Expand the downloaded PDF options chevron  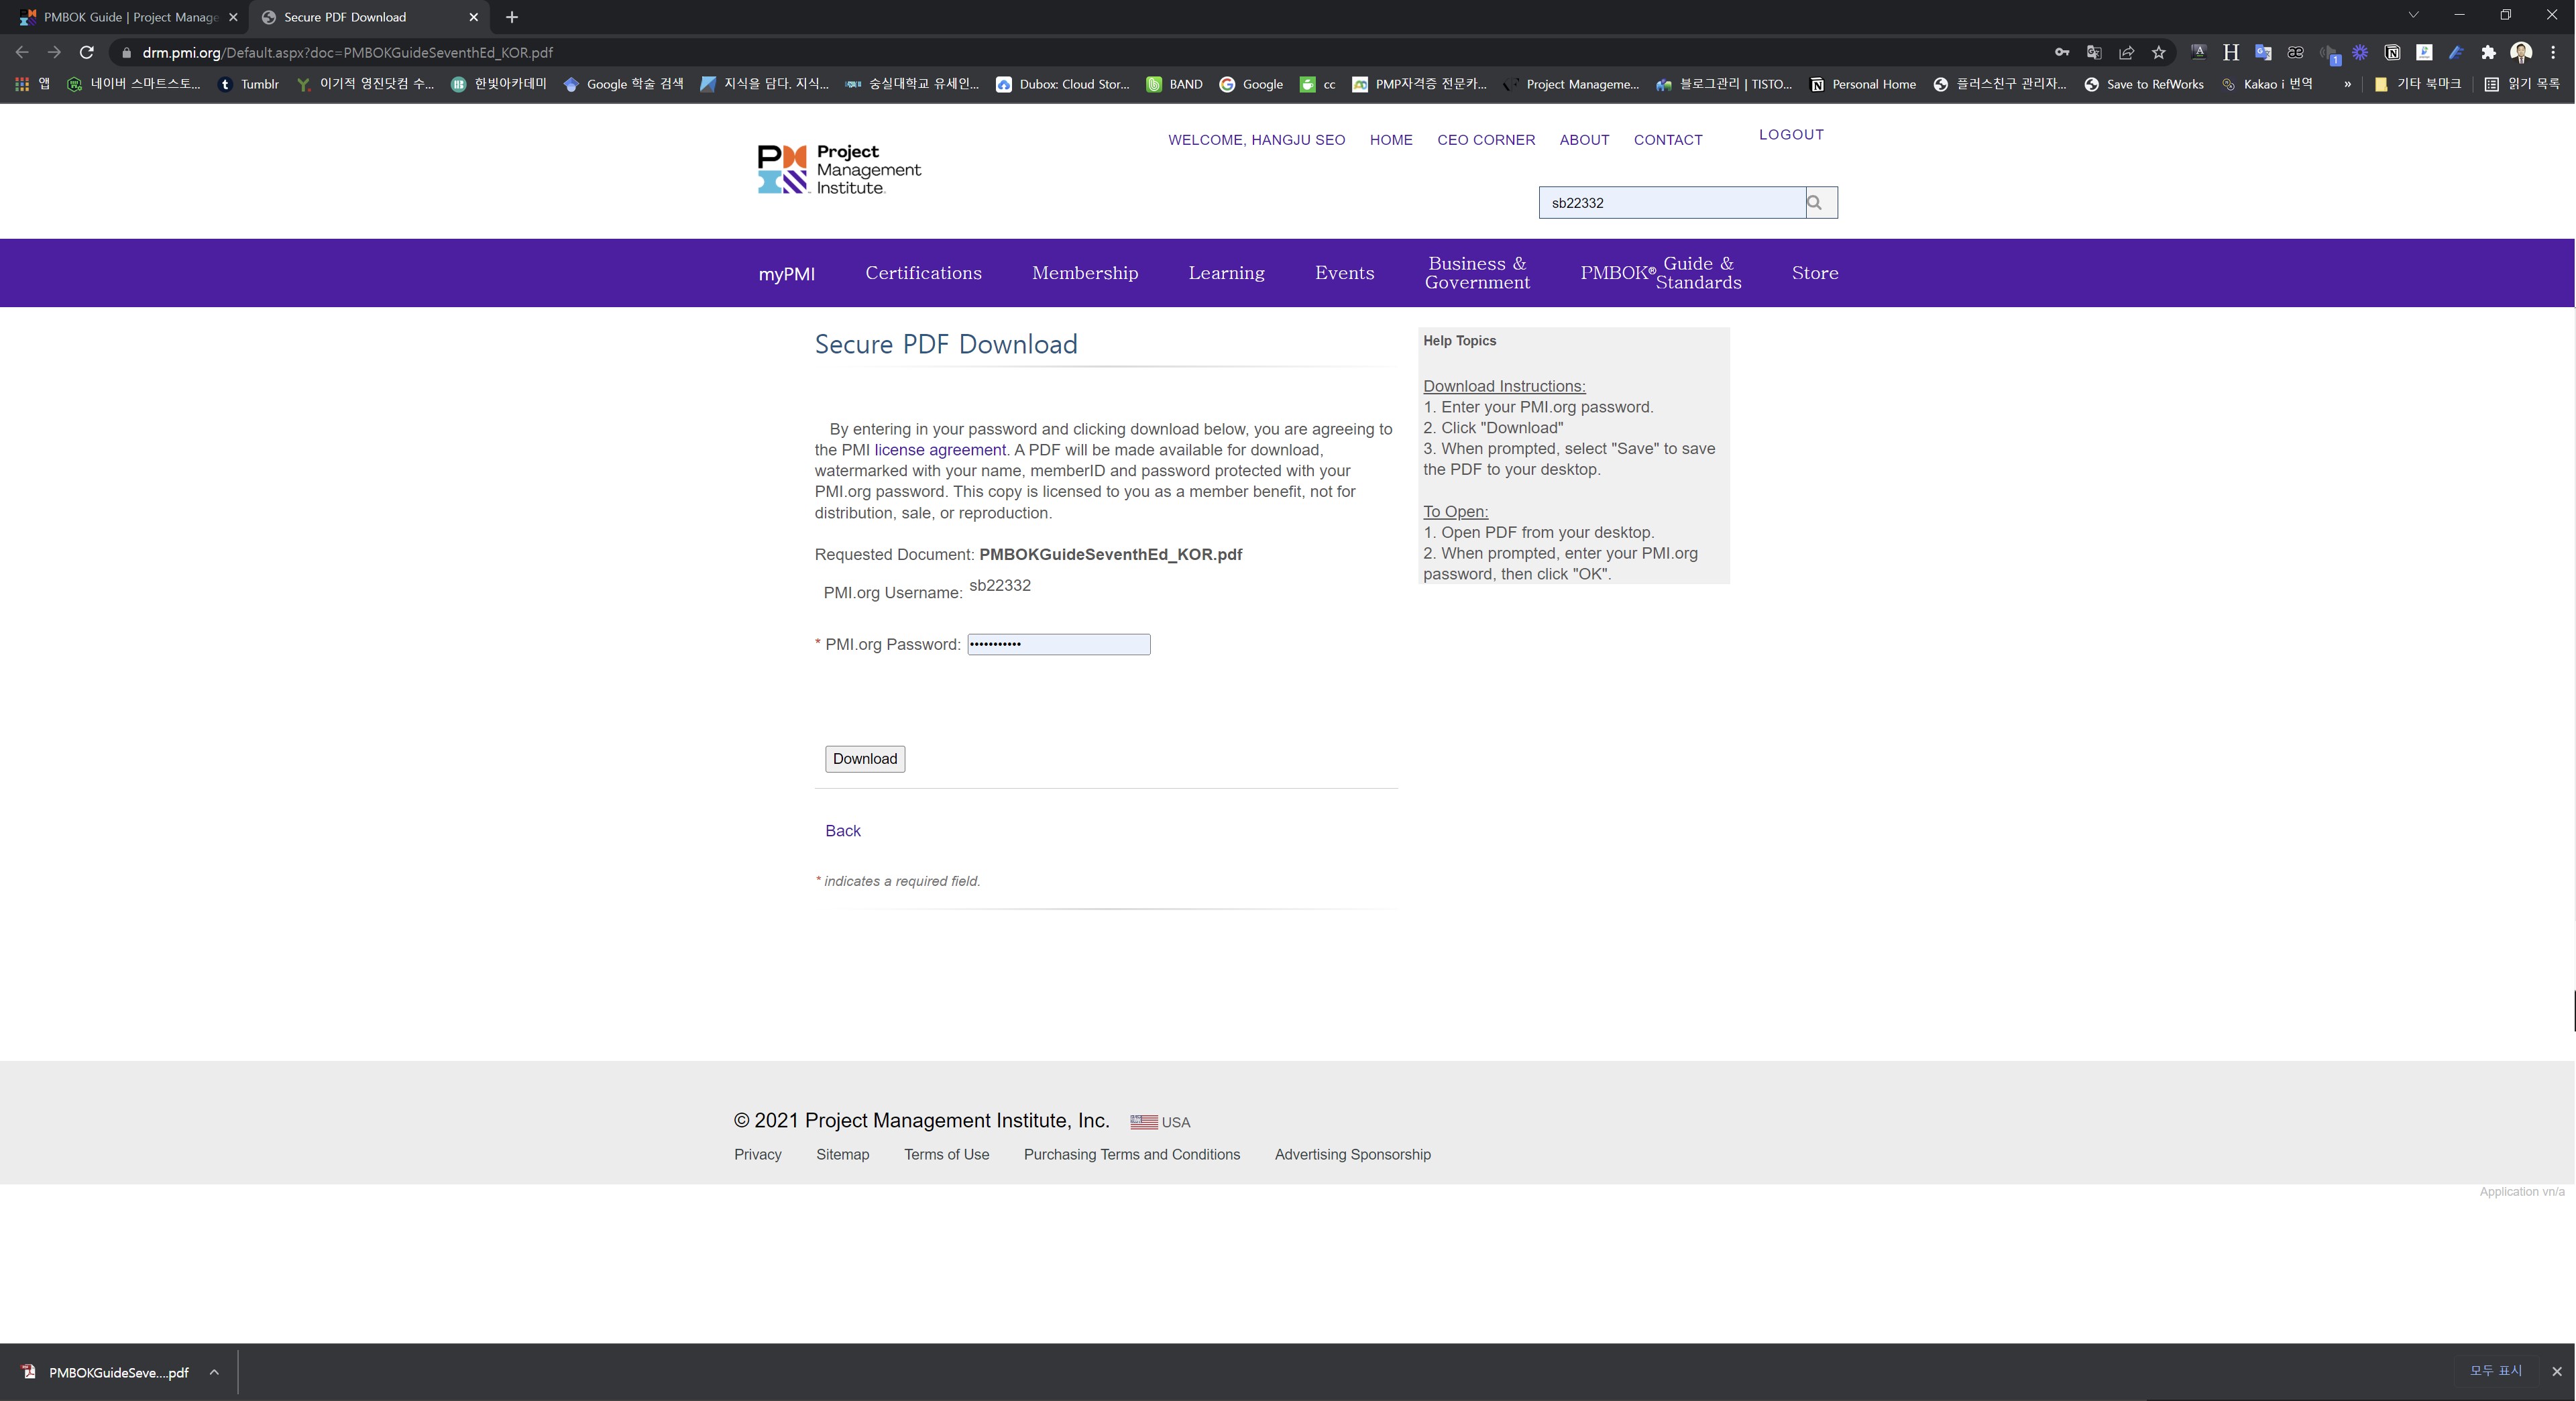click(214, 1372)
